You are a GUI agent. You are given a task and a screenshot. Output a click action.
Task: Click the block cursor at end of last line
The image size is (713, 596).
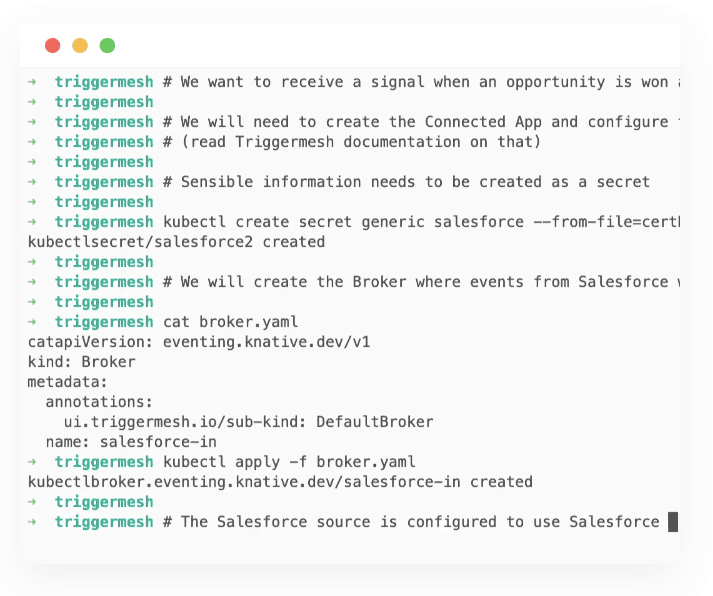[673, 521]
